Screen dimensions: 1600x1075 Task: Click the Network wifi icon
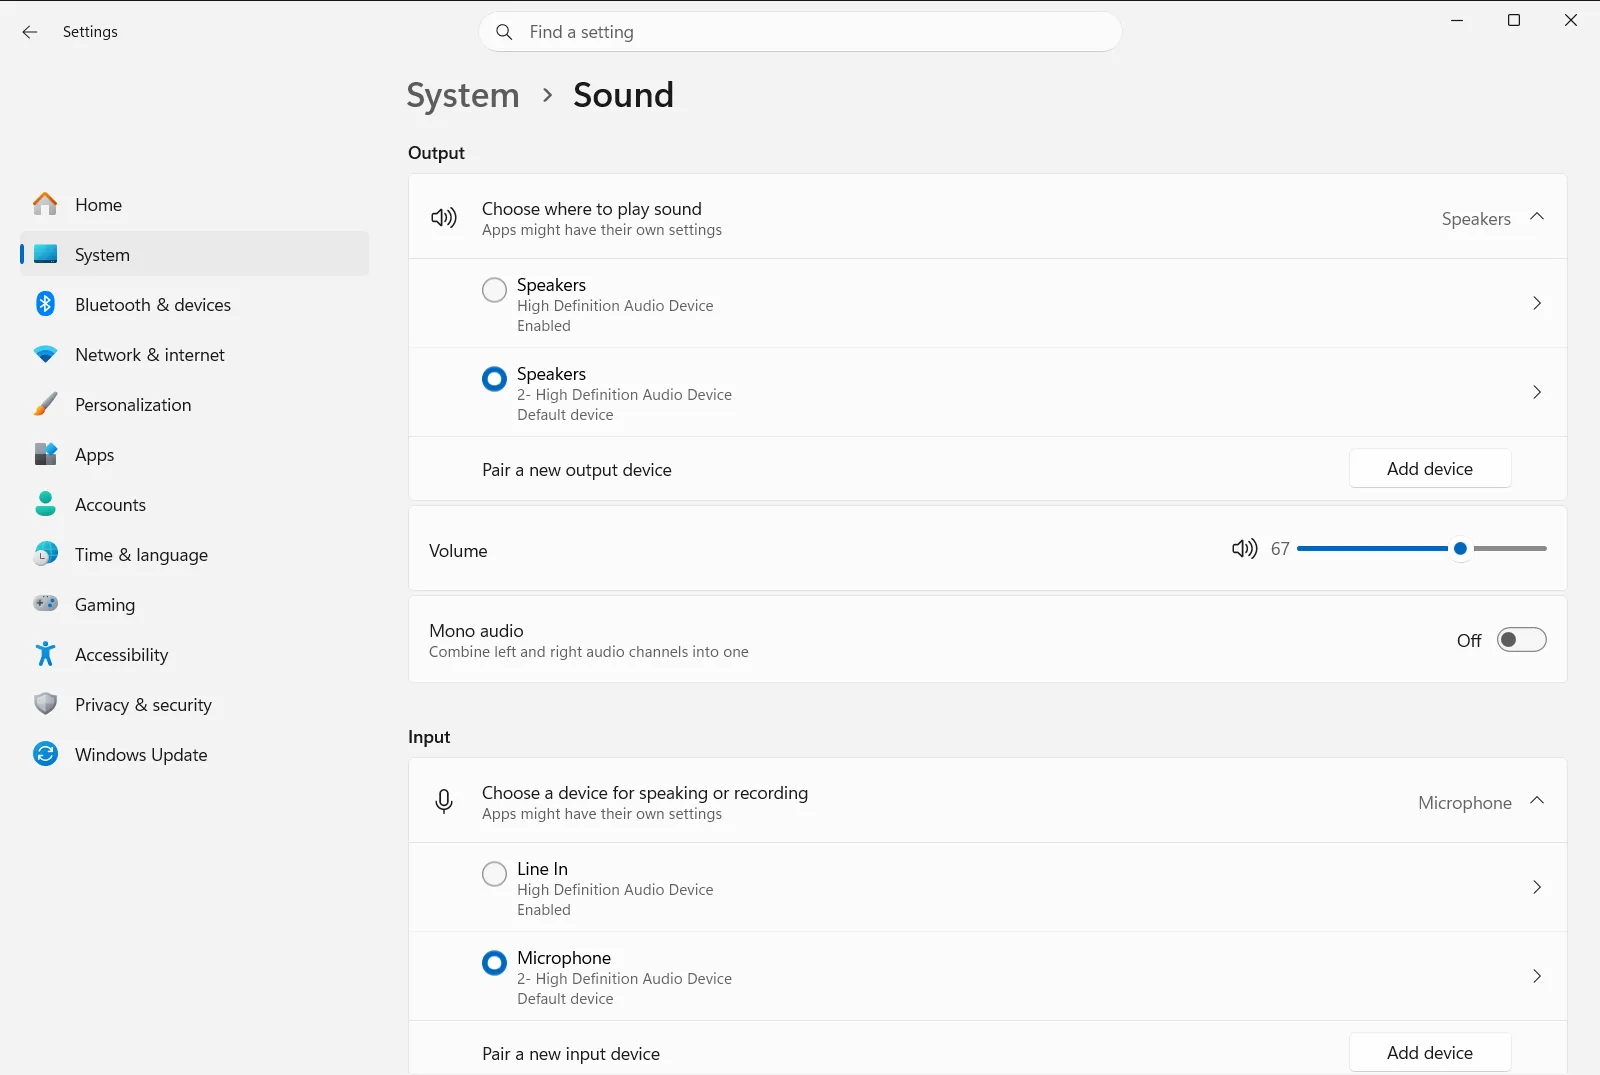tap(45, 354)
